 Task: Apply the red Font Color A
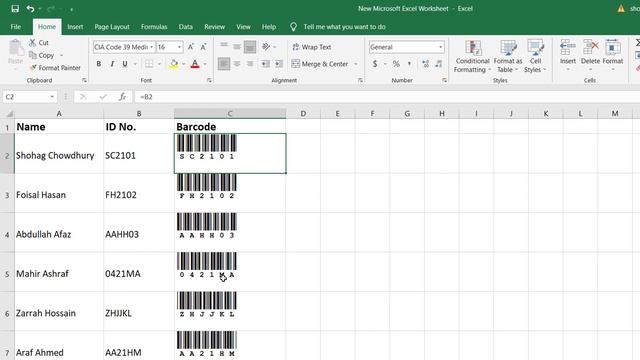click(195, 64)
